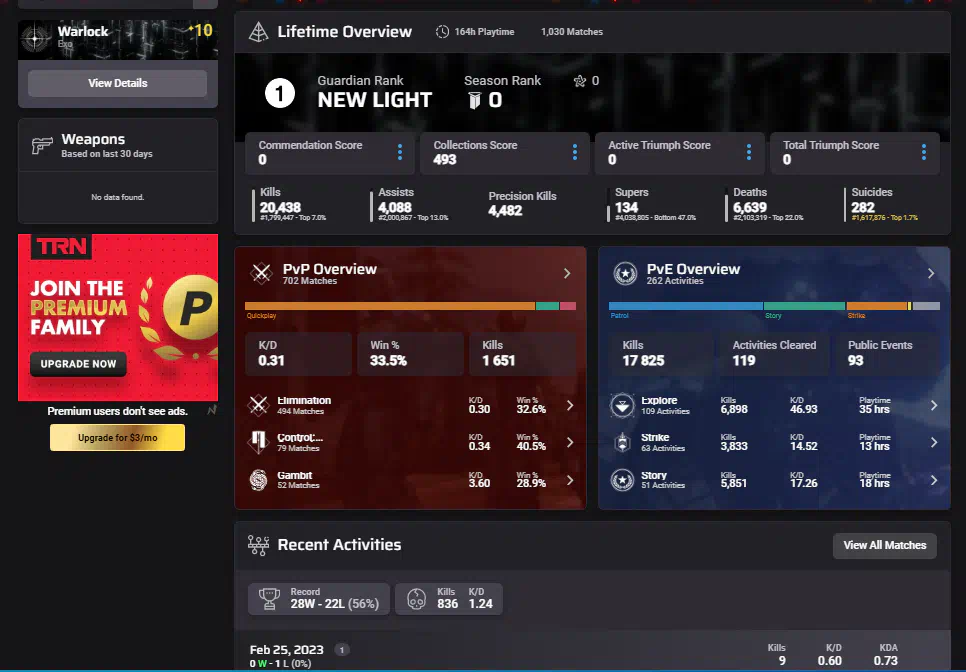Open Total Triumph Score options menu

[x=924, y=152]
